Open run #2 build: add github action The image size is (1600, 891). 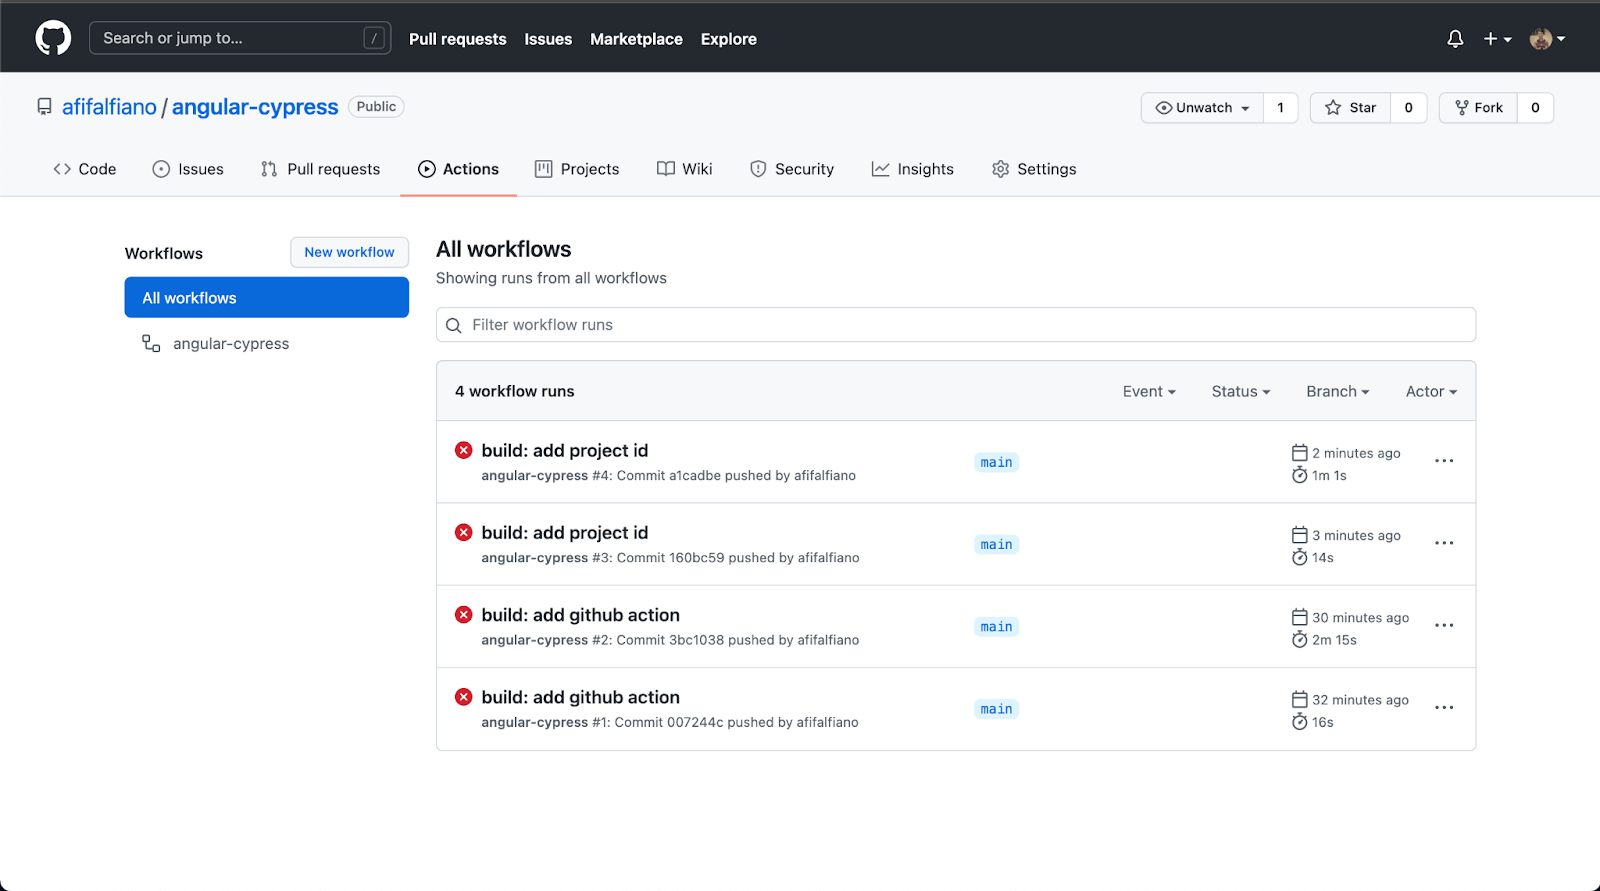[x=581, y=614]
